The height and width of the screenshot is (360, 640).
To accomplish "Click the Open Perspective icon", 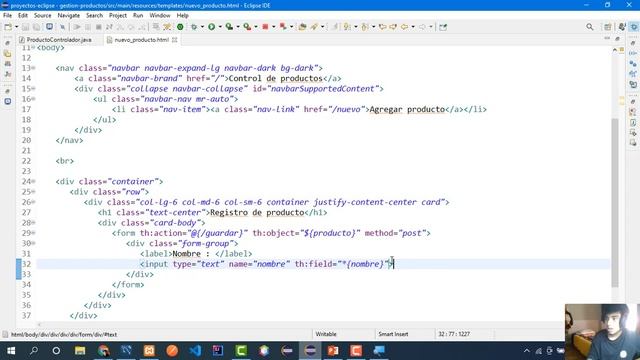I will coord(608,27).
